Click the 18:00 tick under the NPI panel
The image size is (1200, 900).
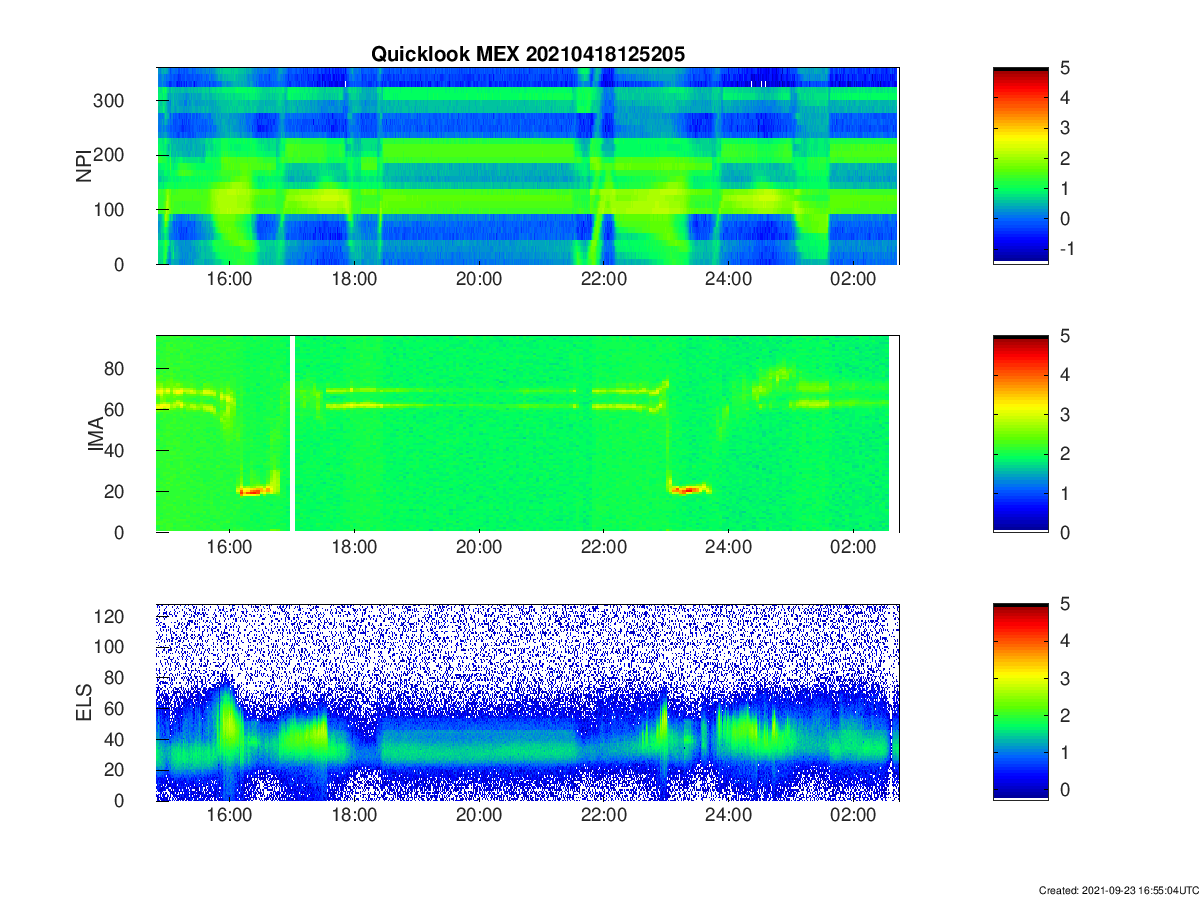354,280
